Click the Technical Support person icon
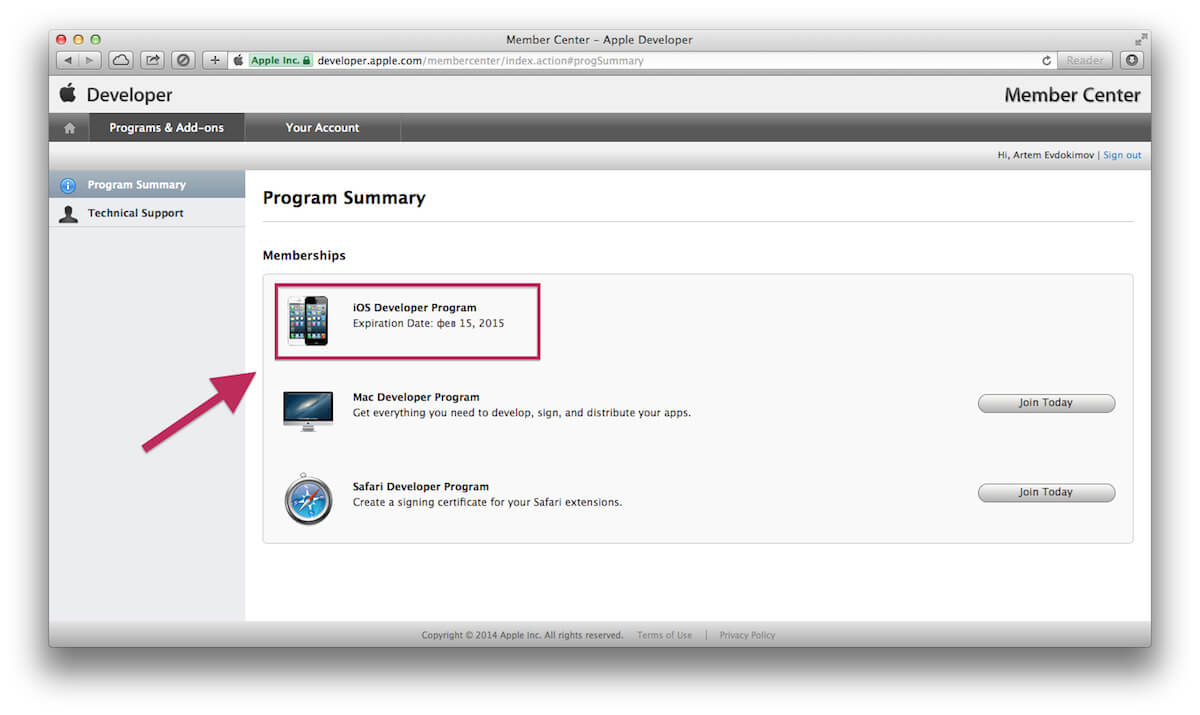This screenshot has height=715, width=1200. click(68, 213)
